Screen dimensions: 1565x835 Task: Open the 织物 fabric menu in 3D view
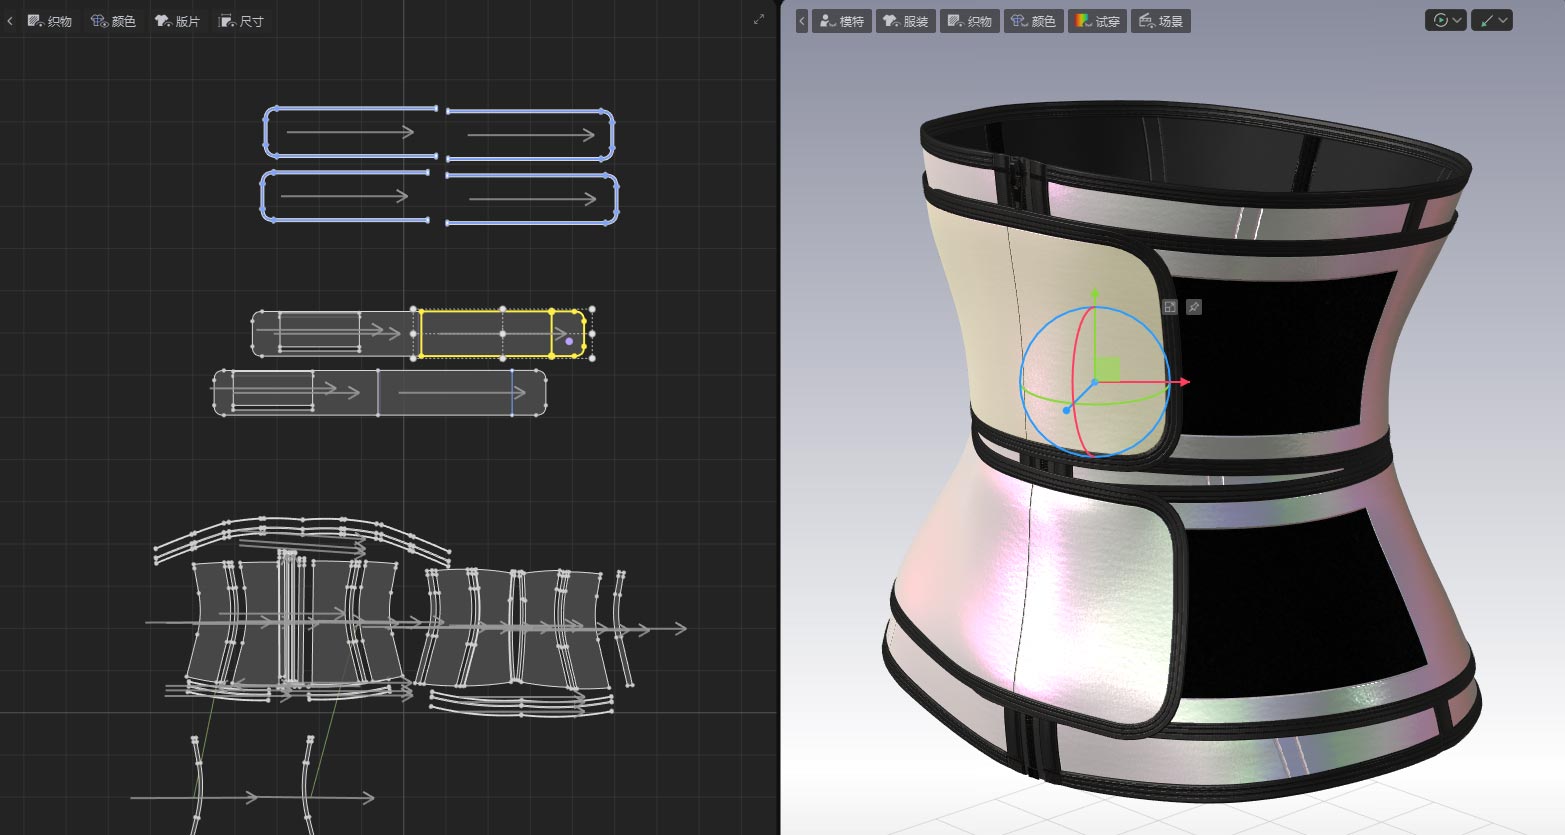(970, 21)
